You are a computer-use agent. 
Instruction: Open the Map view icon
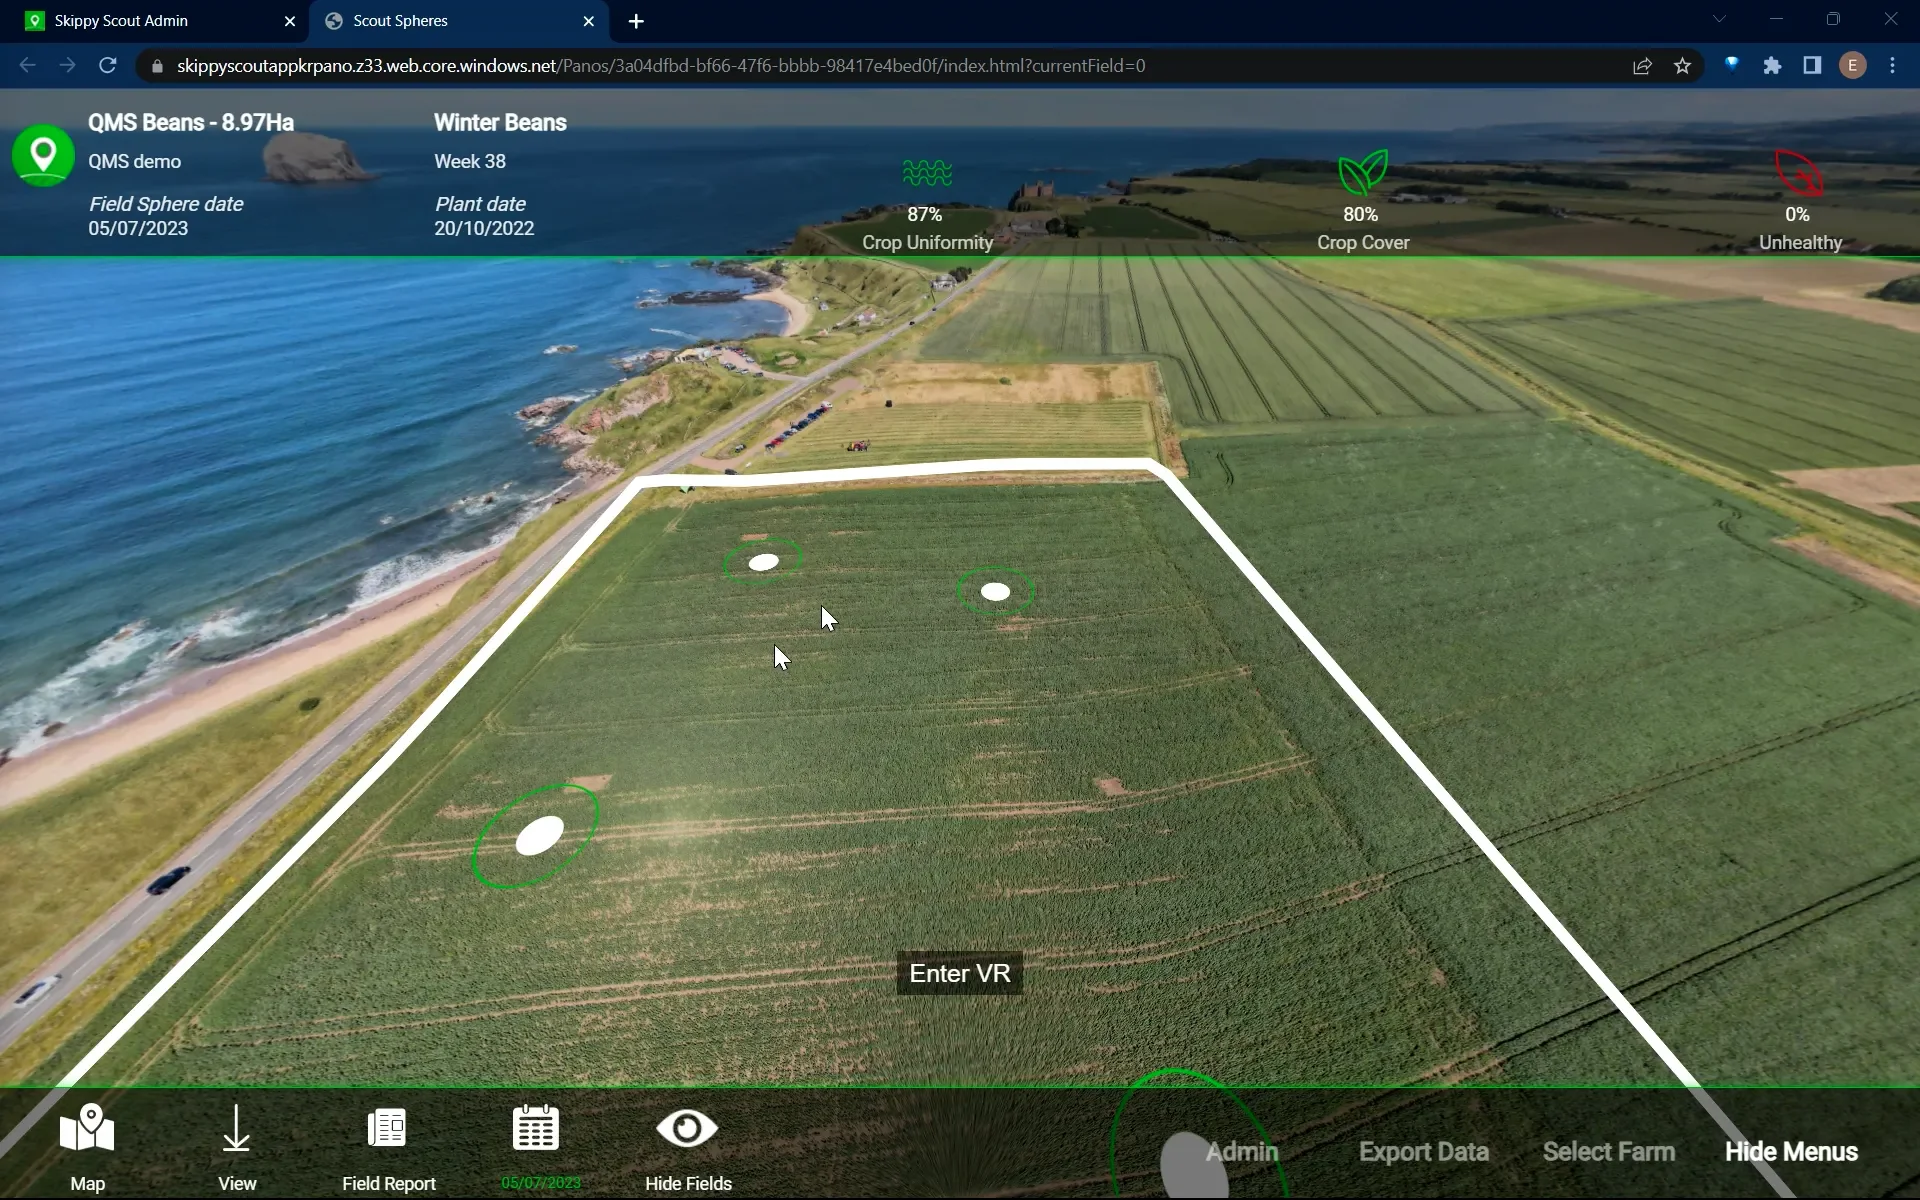click(x=87, y=1128)
